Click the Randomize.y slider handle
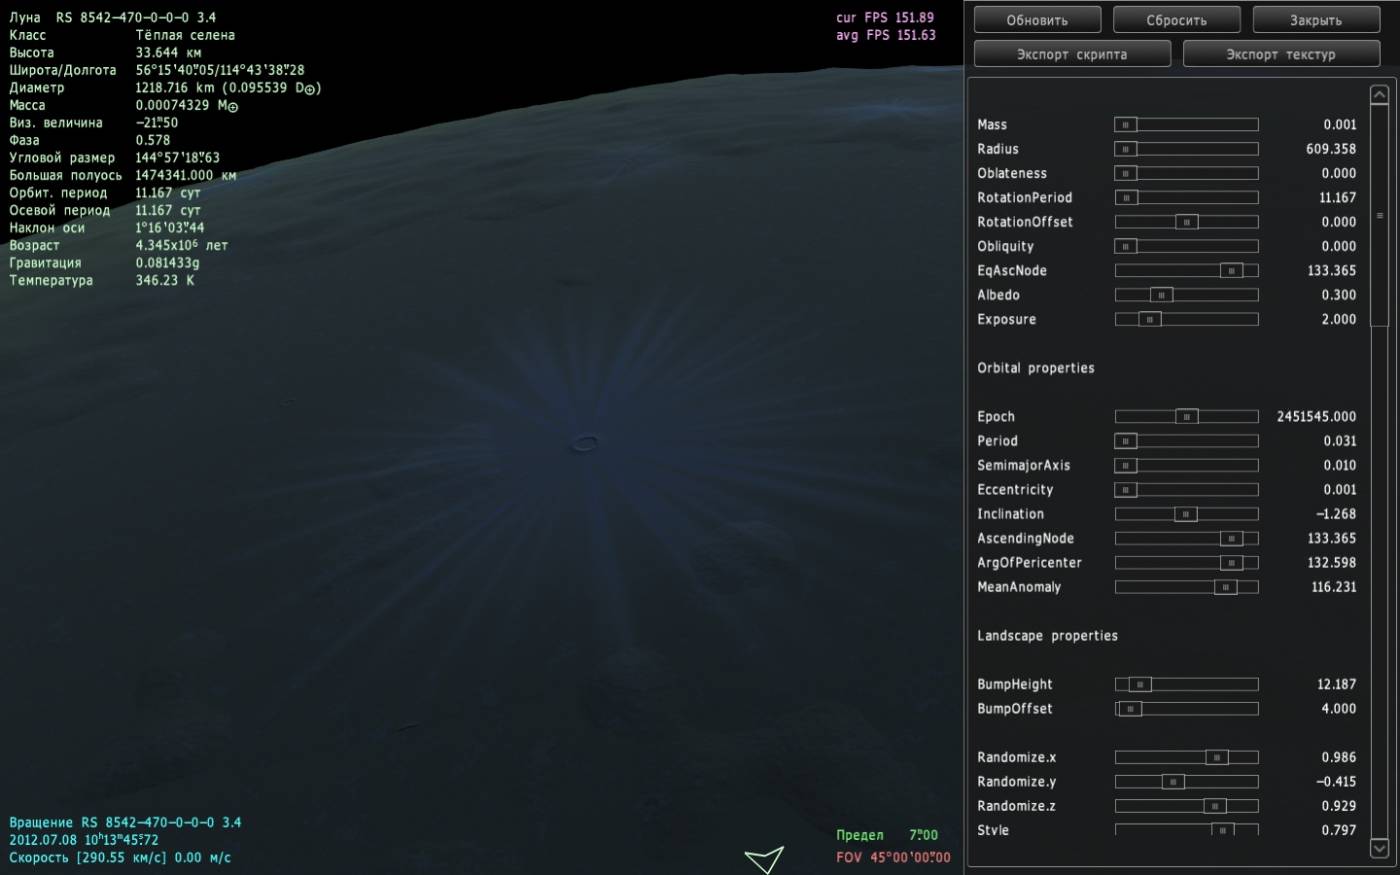This screenshot has height=875, width=1400. 1173,782
